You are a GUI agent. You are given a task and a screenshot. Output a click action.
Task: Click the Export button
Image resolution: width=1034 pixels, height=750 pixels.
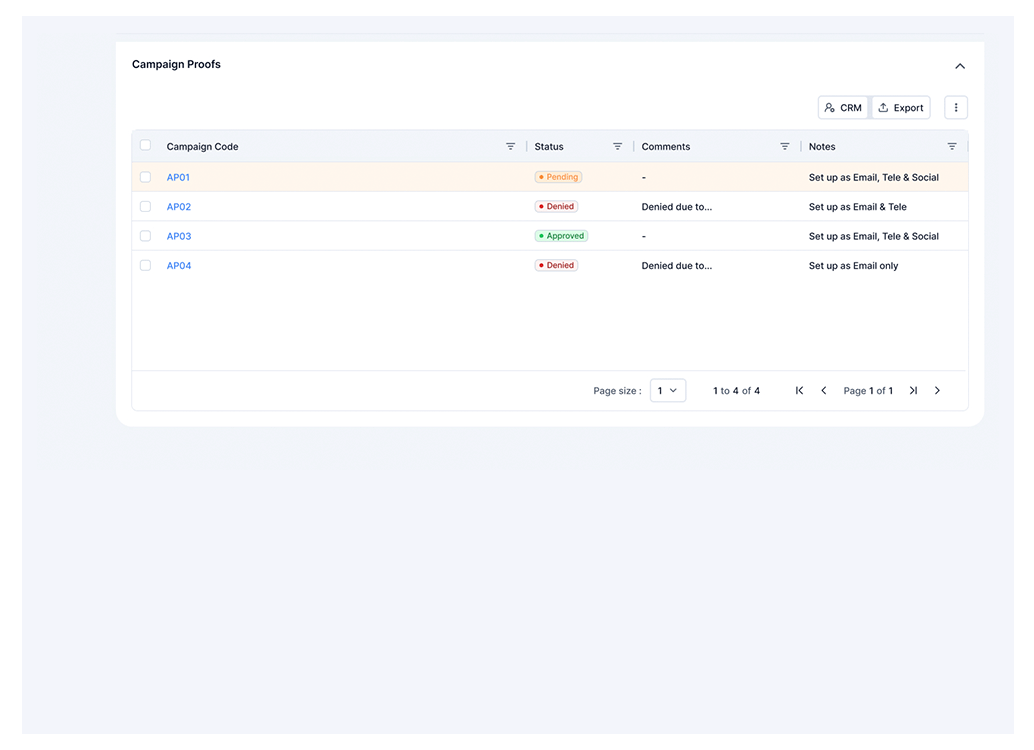901,108
